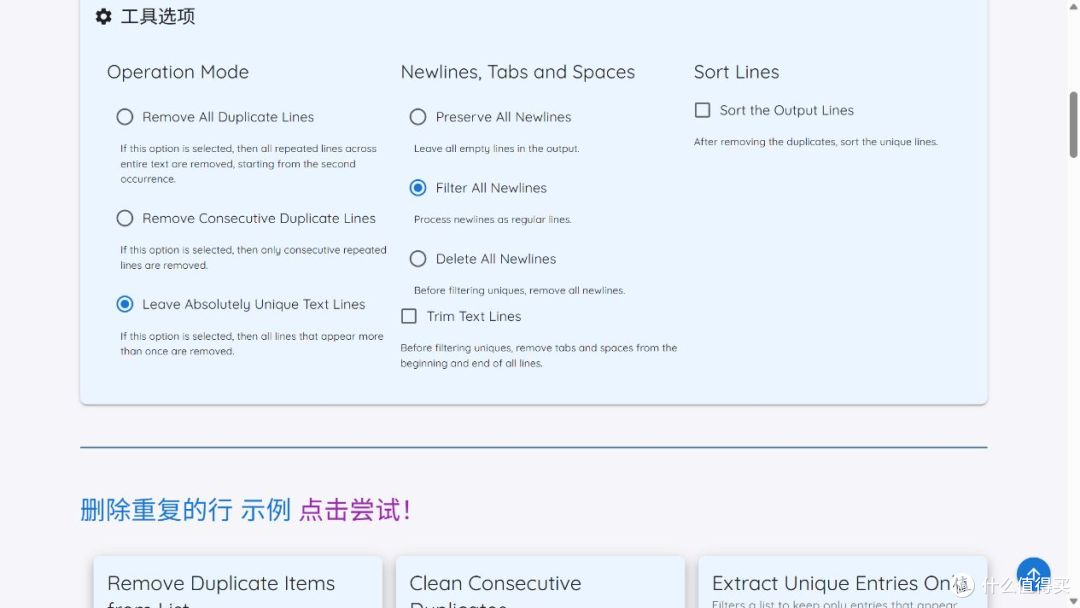The image size is (1080, 608).
Task: Select Preserve All Newlines radio option
Action: point(418,117)
